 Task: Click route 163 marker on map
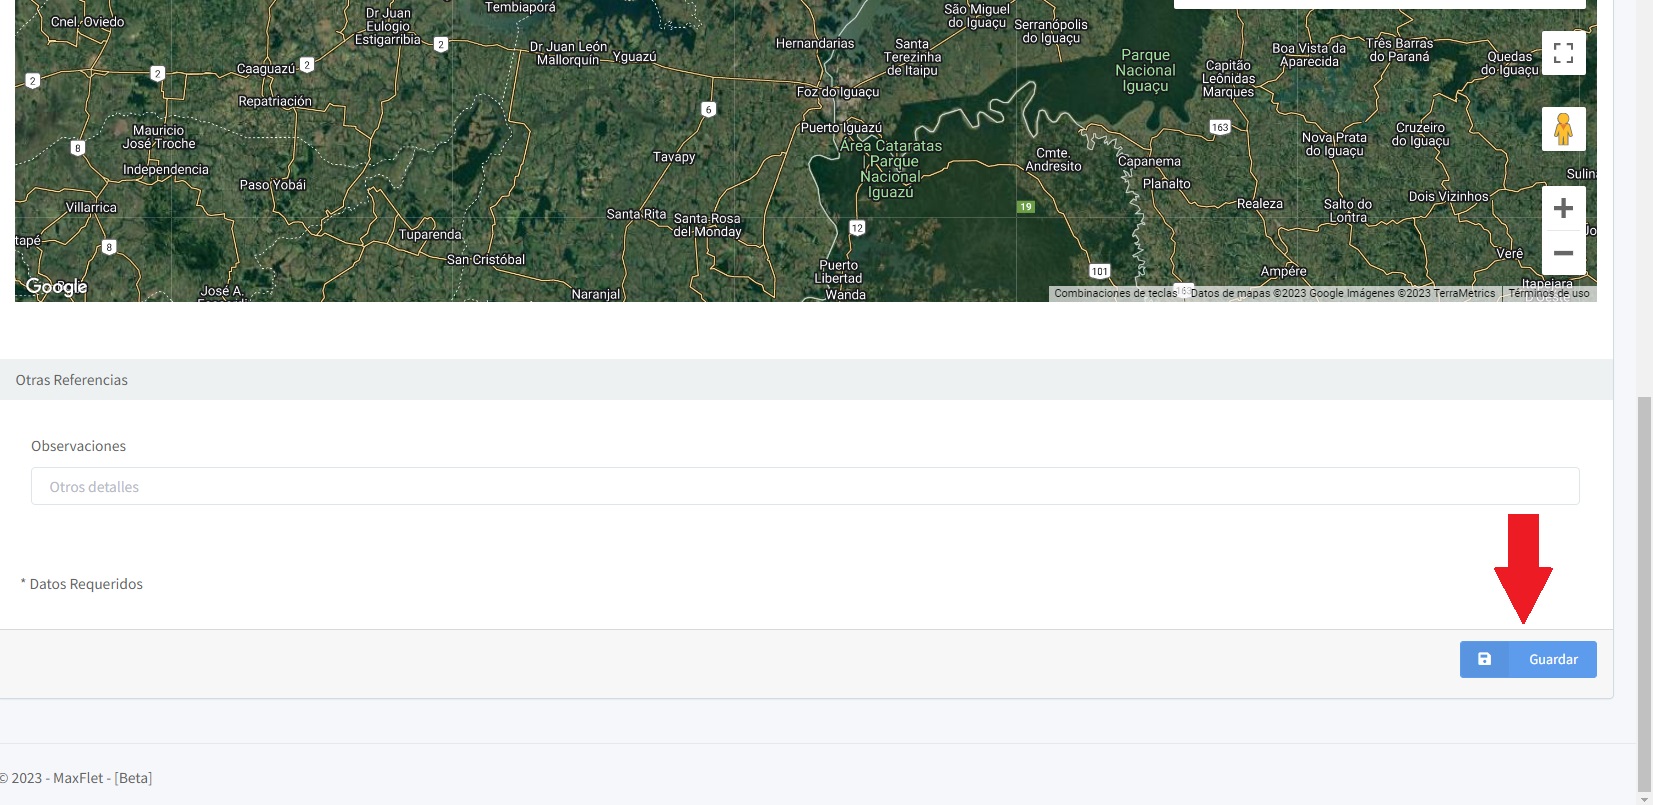tap(1219, 127)
